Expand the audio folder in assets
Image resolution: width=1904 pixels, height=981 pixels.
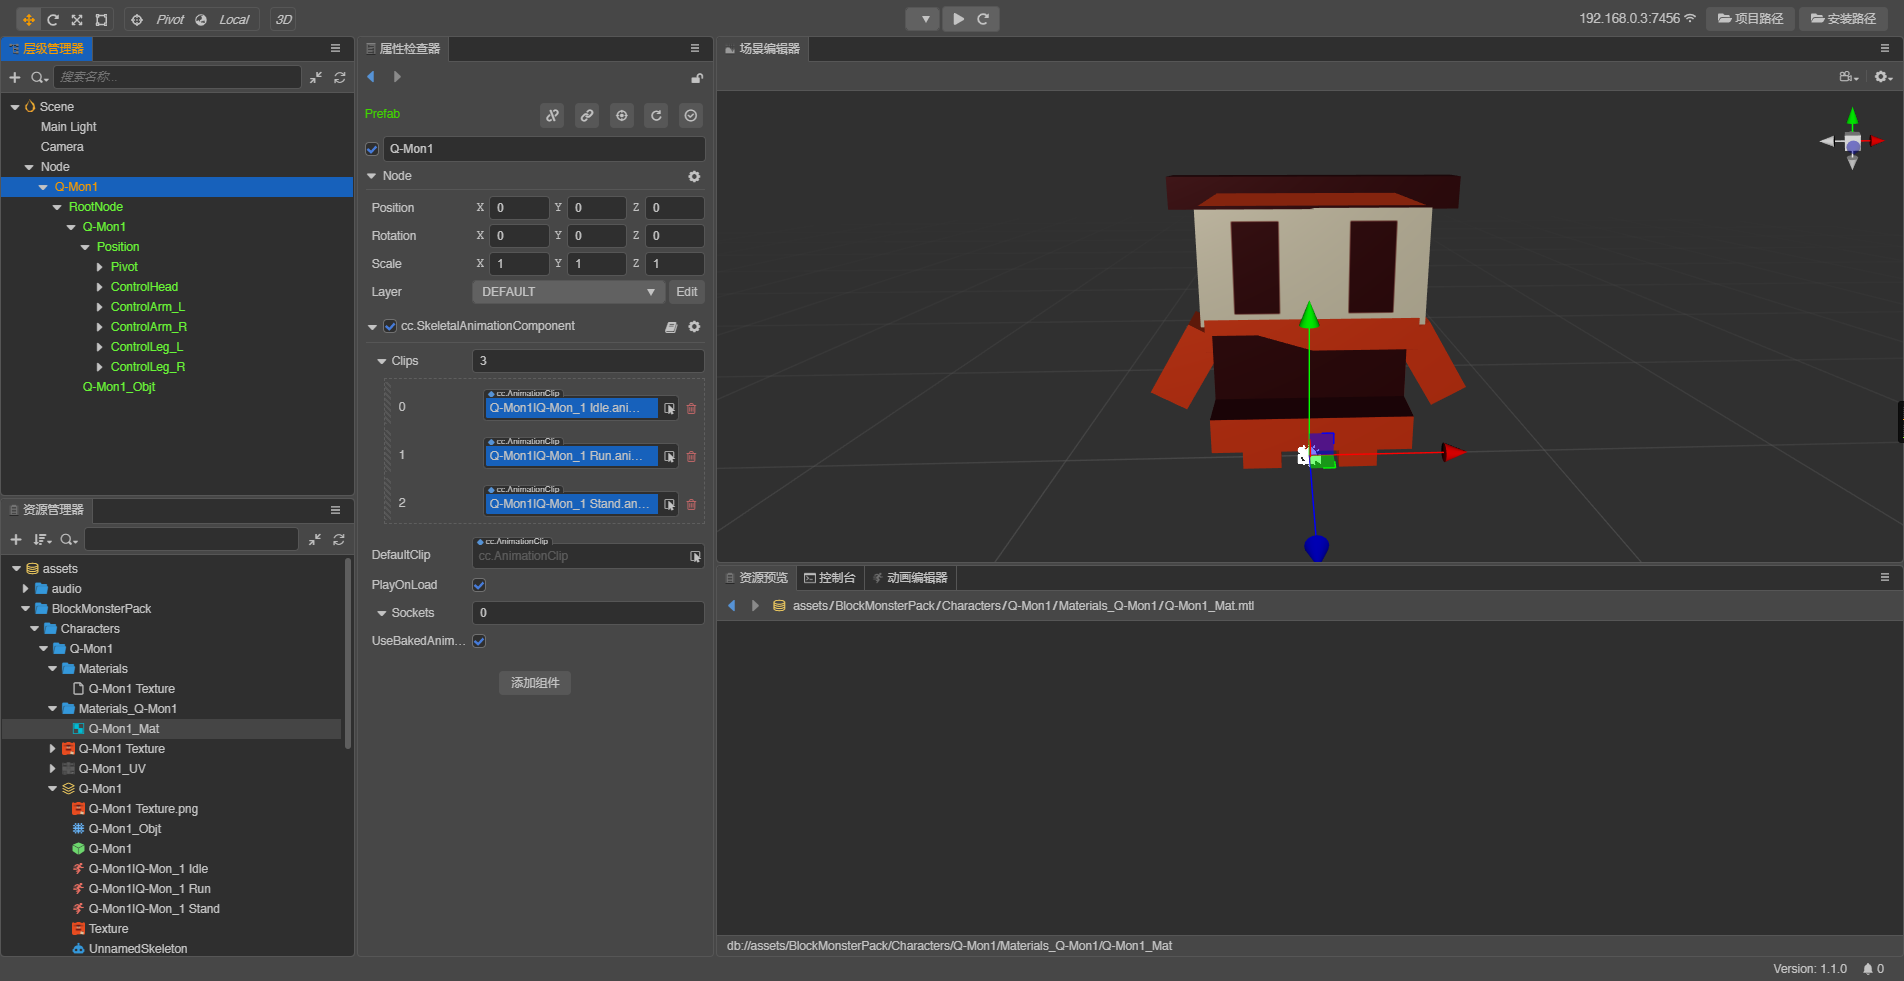coord(26,589)
